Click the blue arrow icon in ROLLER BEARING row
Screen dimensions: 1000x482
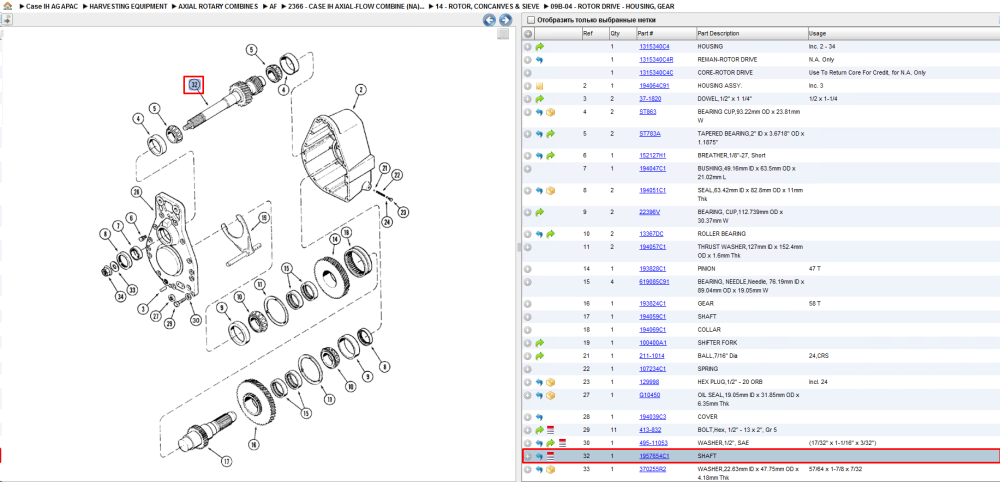coord(540,234)
